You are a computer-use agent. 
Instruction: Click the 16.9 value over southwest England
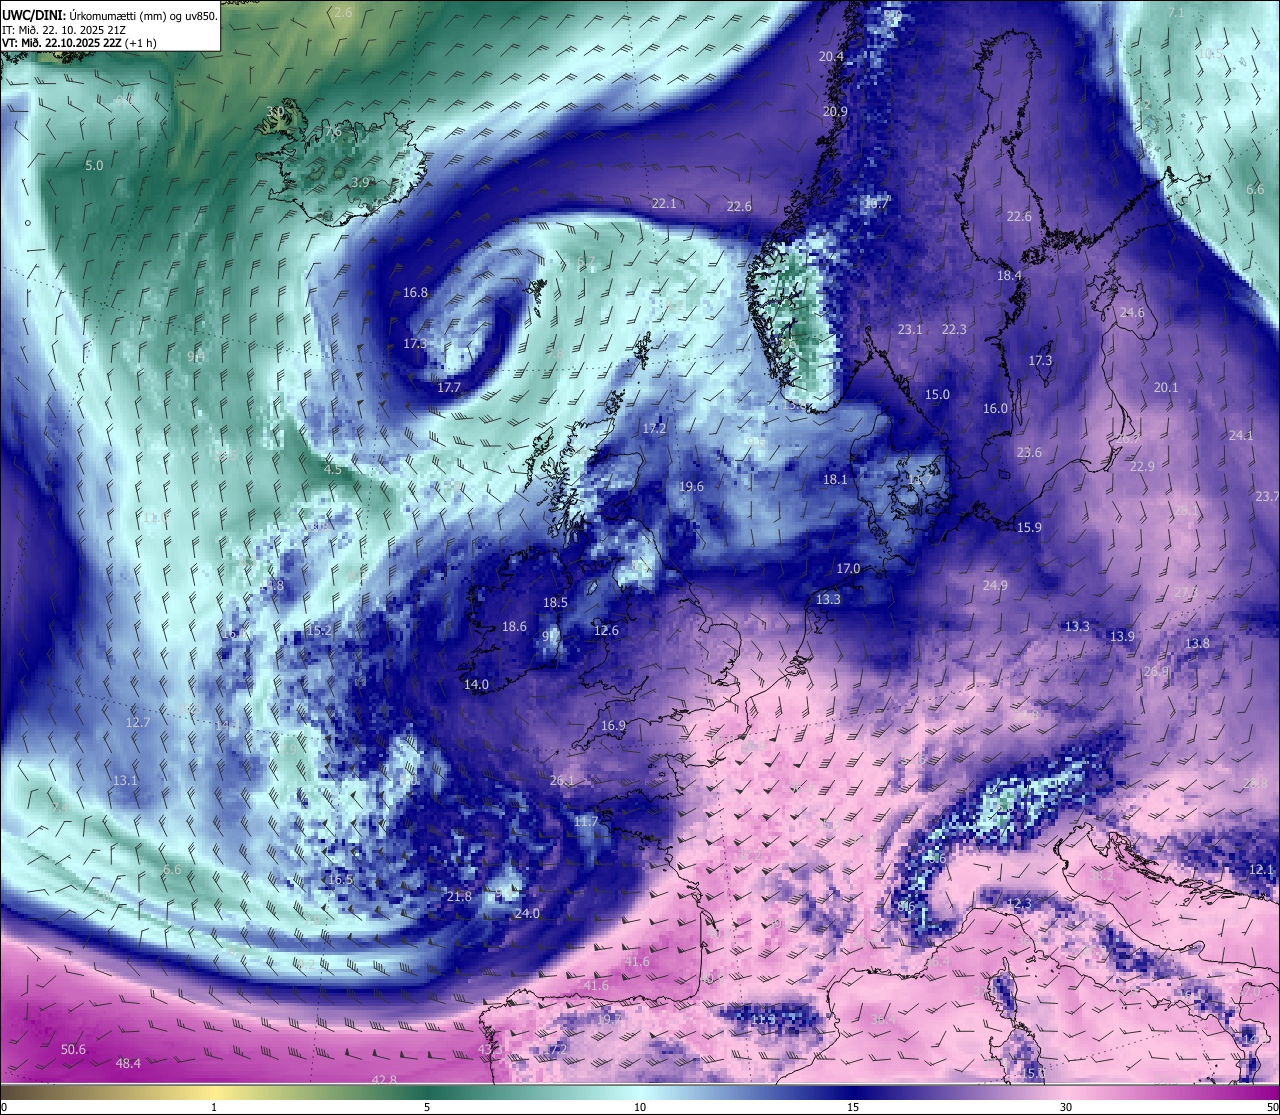click(613, 725)
